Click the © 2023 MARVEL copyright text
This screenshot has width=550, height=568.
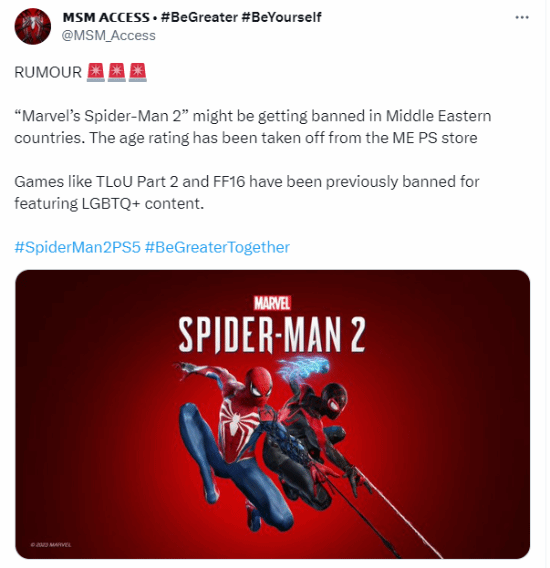[51, 544]
